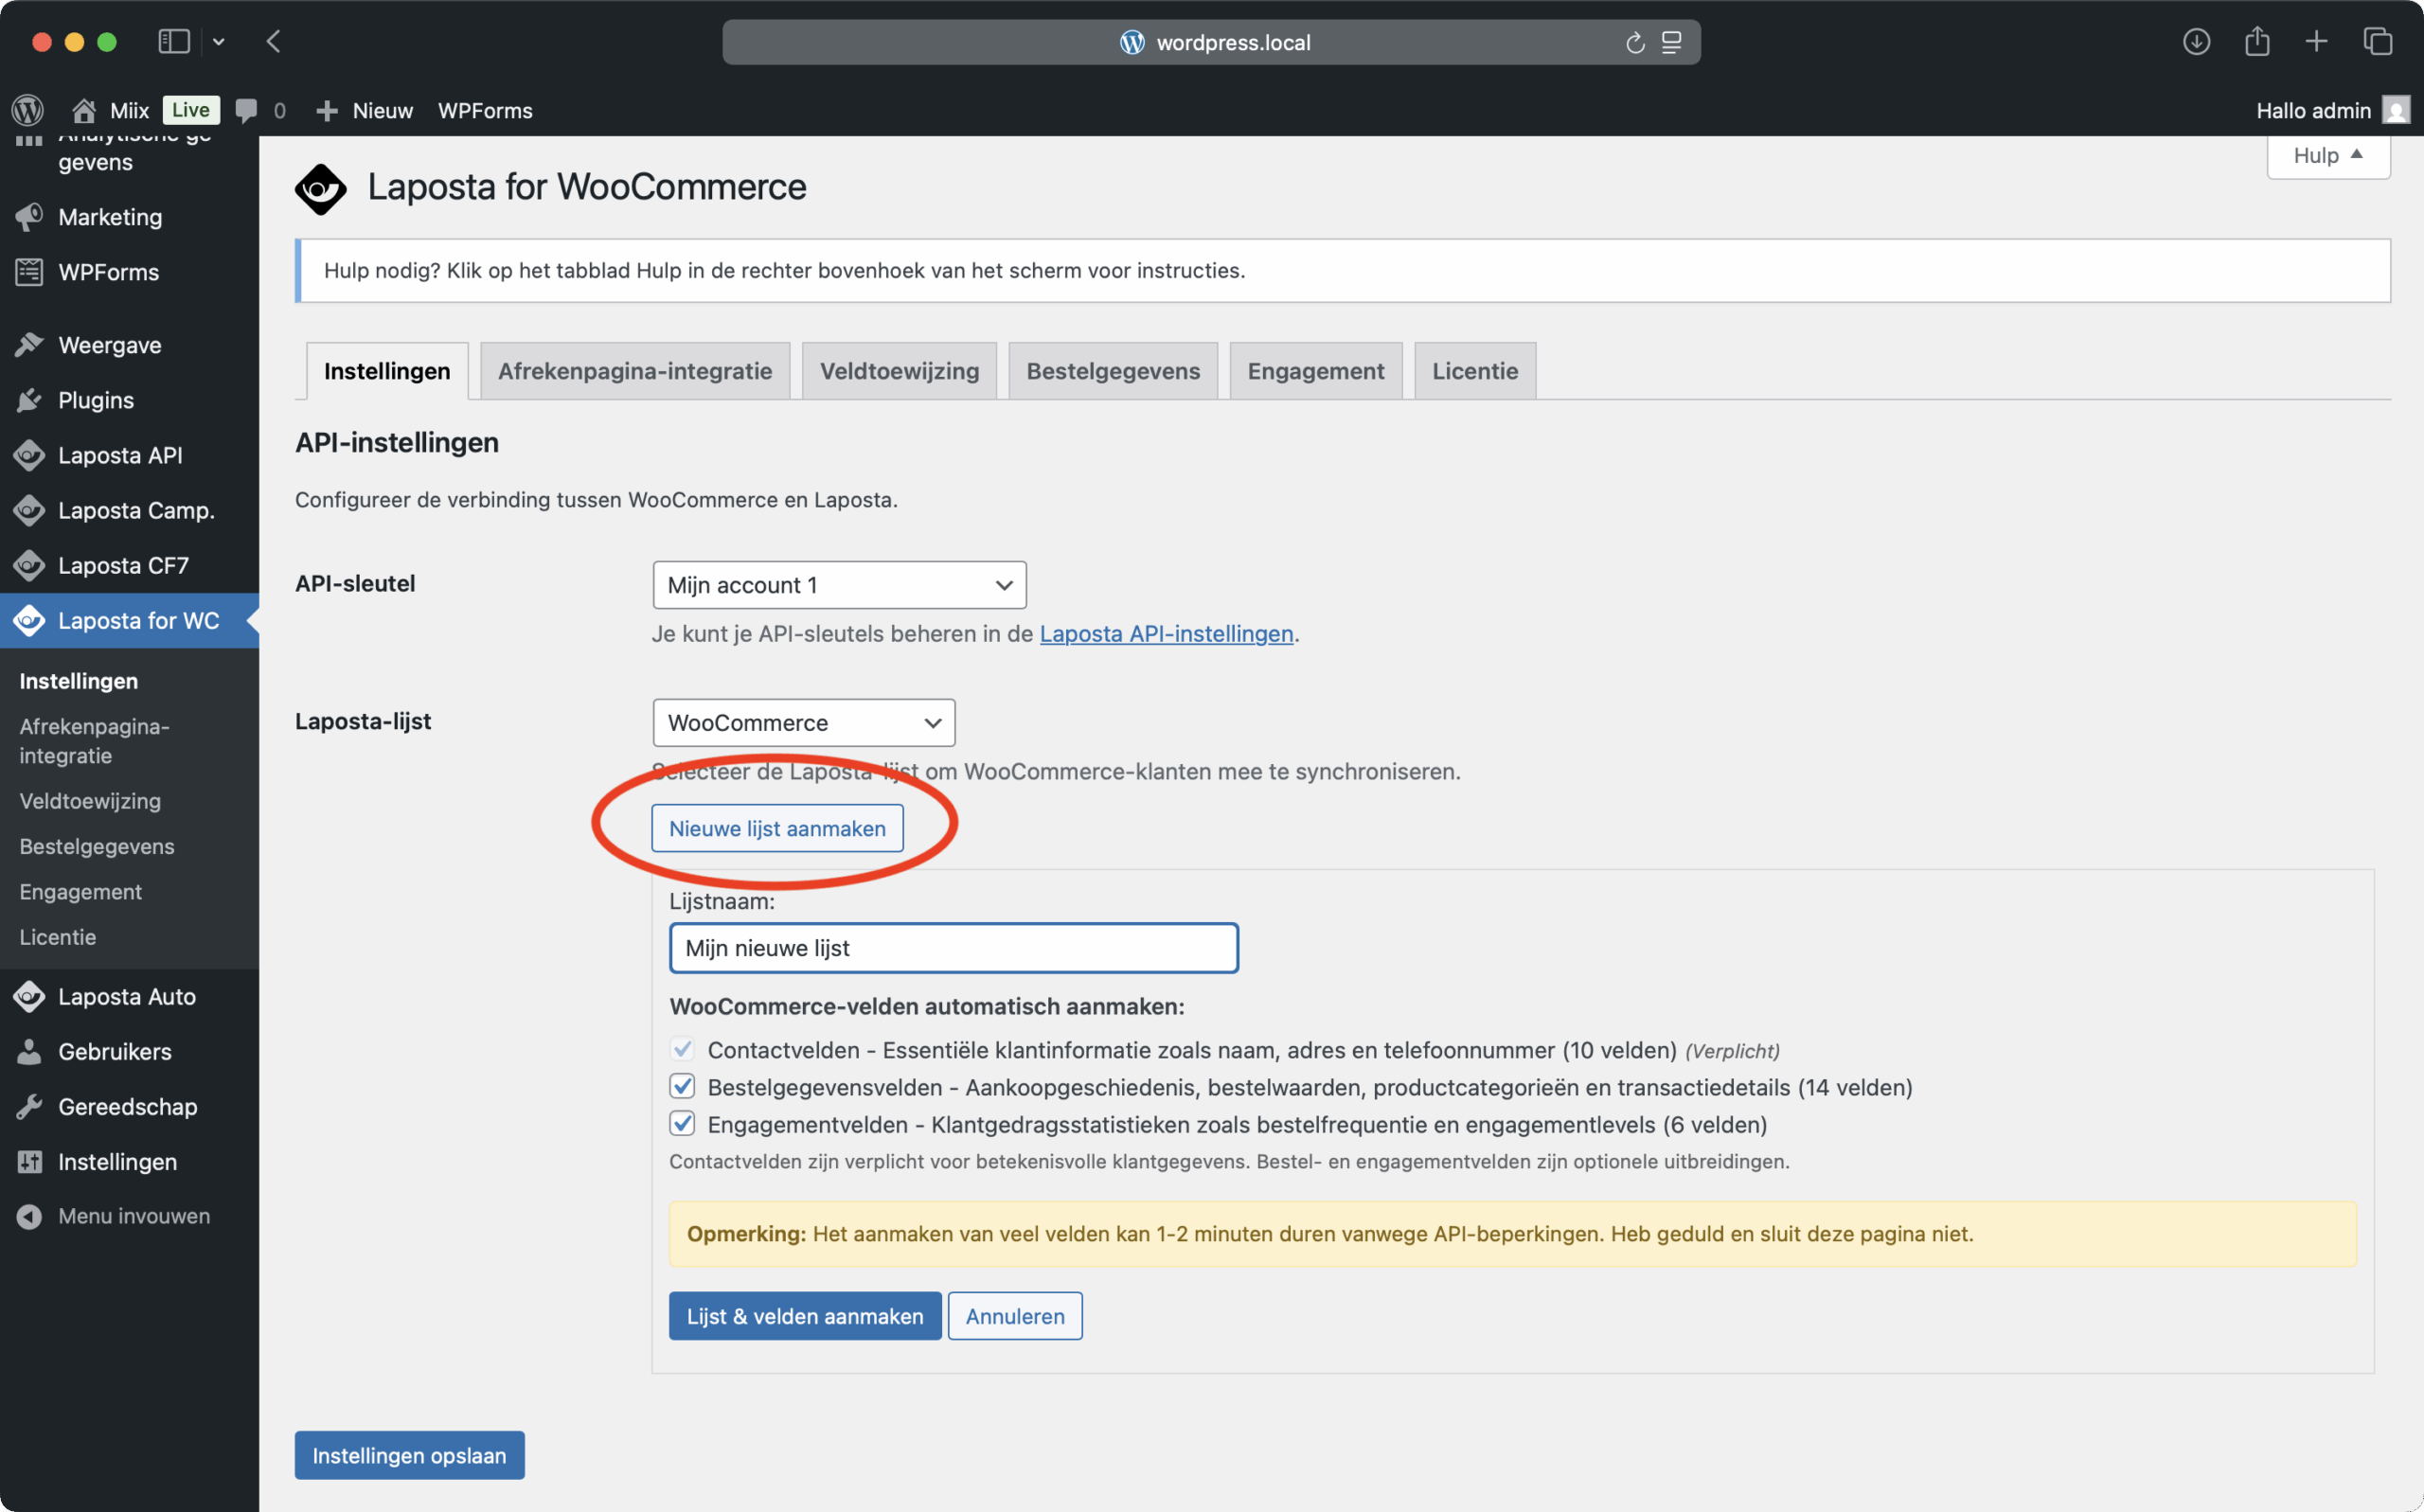This screenshot has height=1512, width=2424.
Task: Click the Laposta API sidebar icon
Action: (29, 455)
